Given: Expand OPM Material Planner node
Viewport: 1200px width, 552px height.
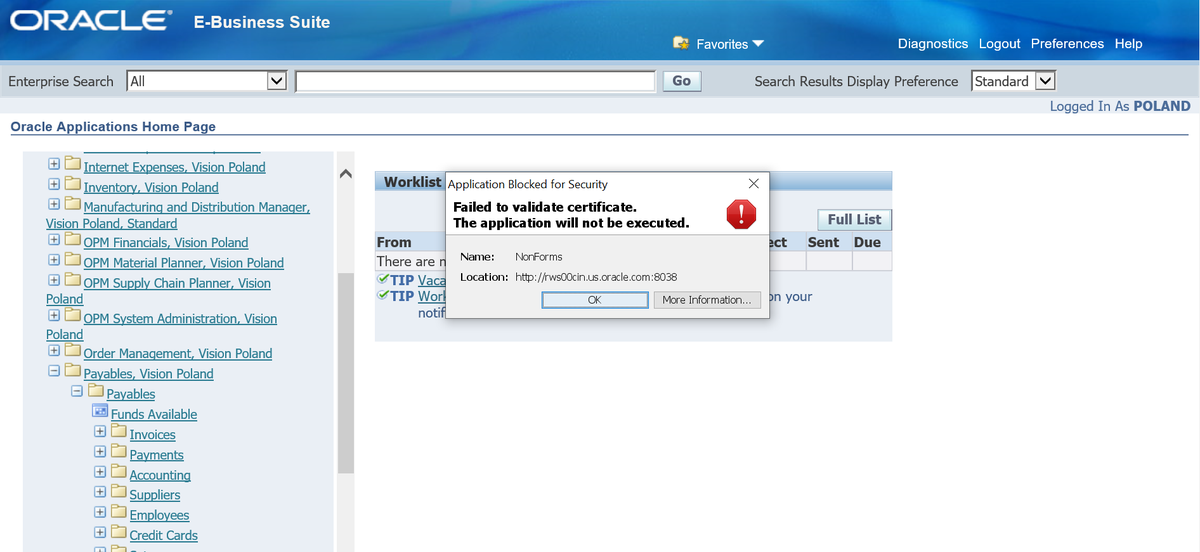Looking at the screenshot, I should (54, 262).
